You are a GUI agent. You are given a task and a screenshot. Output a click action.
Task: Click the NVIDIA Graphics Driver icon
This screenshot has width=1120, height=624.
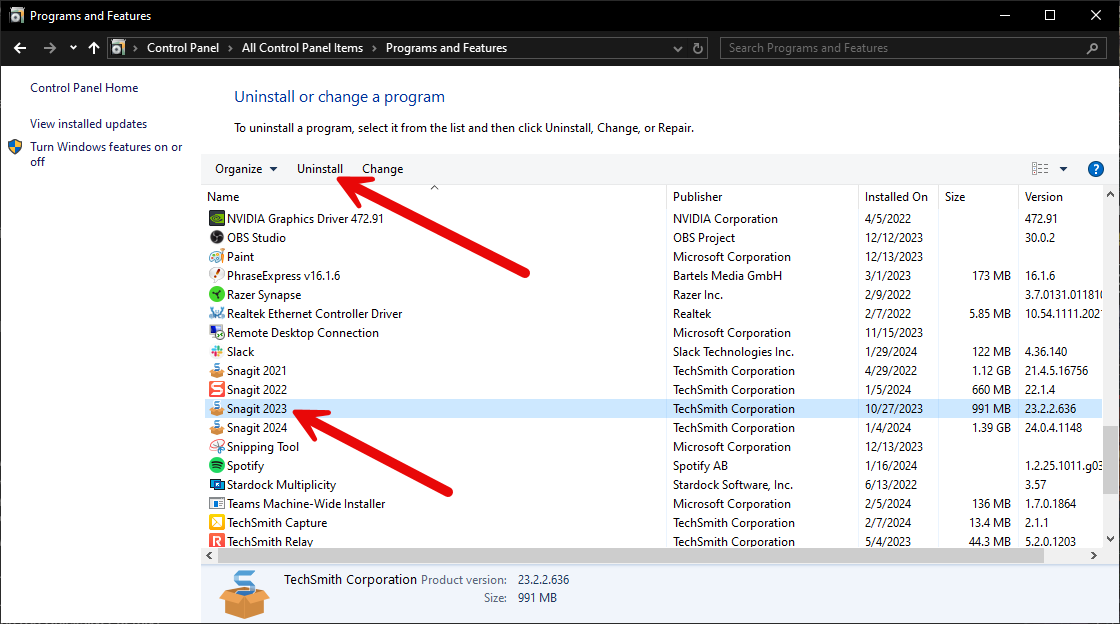pos(216,219)
